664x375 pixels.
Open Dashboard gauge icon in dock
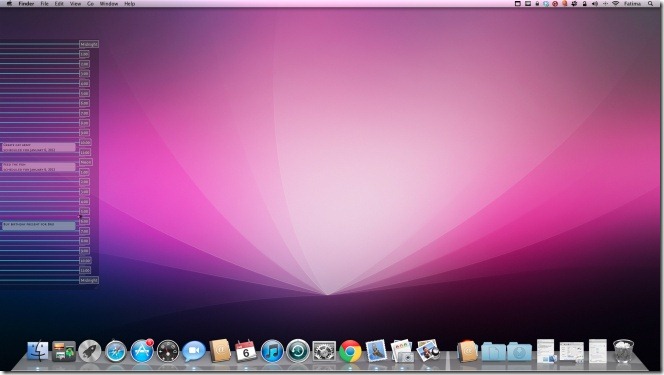coord(168,351)
